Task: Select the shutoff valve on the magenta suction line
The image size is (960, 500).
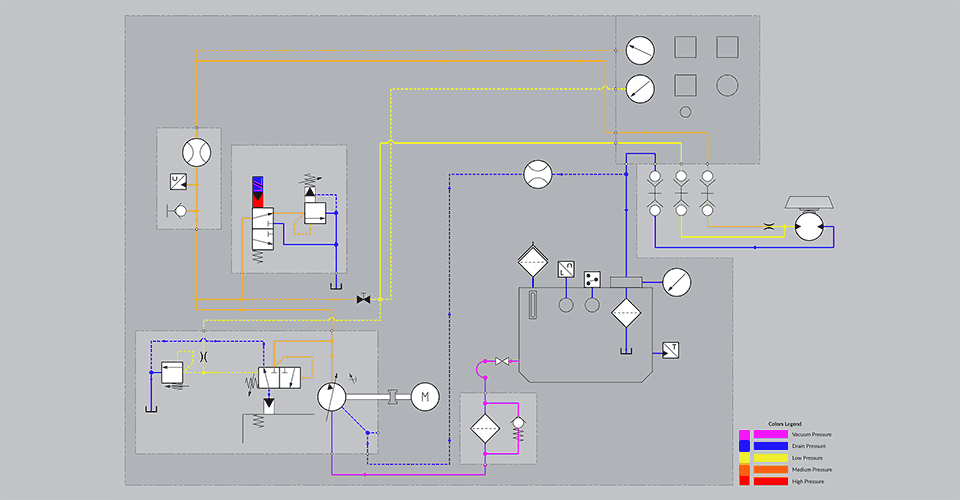Action: 503,360
